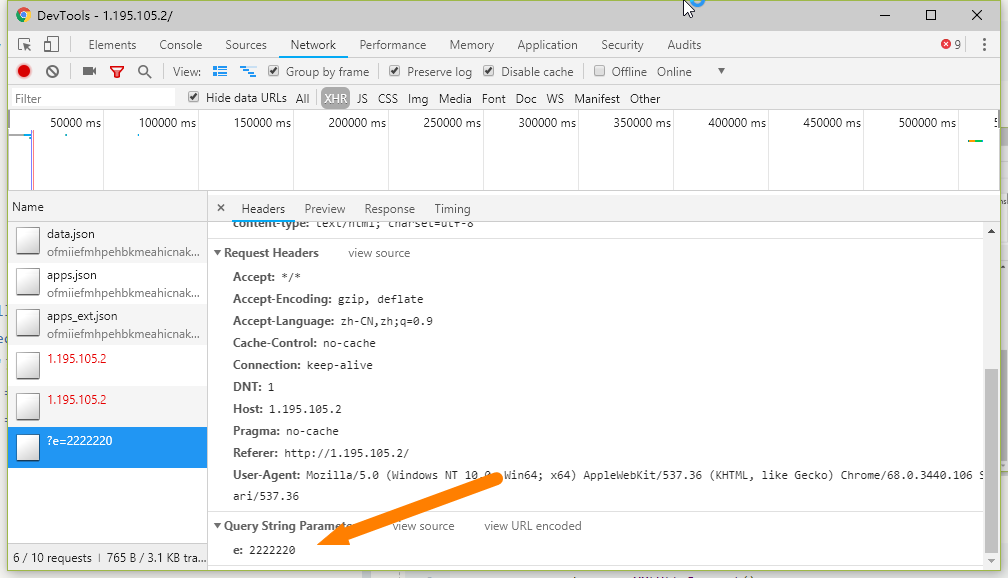This screenshot has height=578, width=1008.
Task: Filter requests by Manifest type
Action: click(x=597, y=98)
